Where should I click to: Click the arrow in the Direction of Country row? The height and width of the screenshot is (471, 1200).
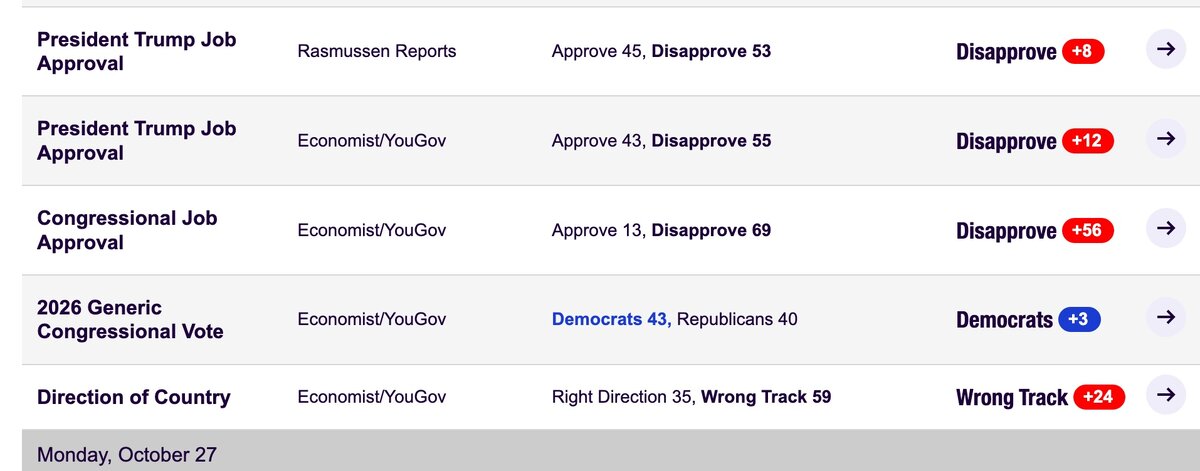pyautogui.click(x=1165, y=395)
